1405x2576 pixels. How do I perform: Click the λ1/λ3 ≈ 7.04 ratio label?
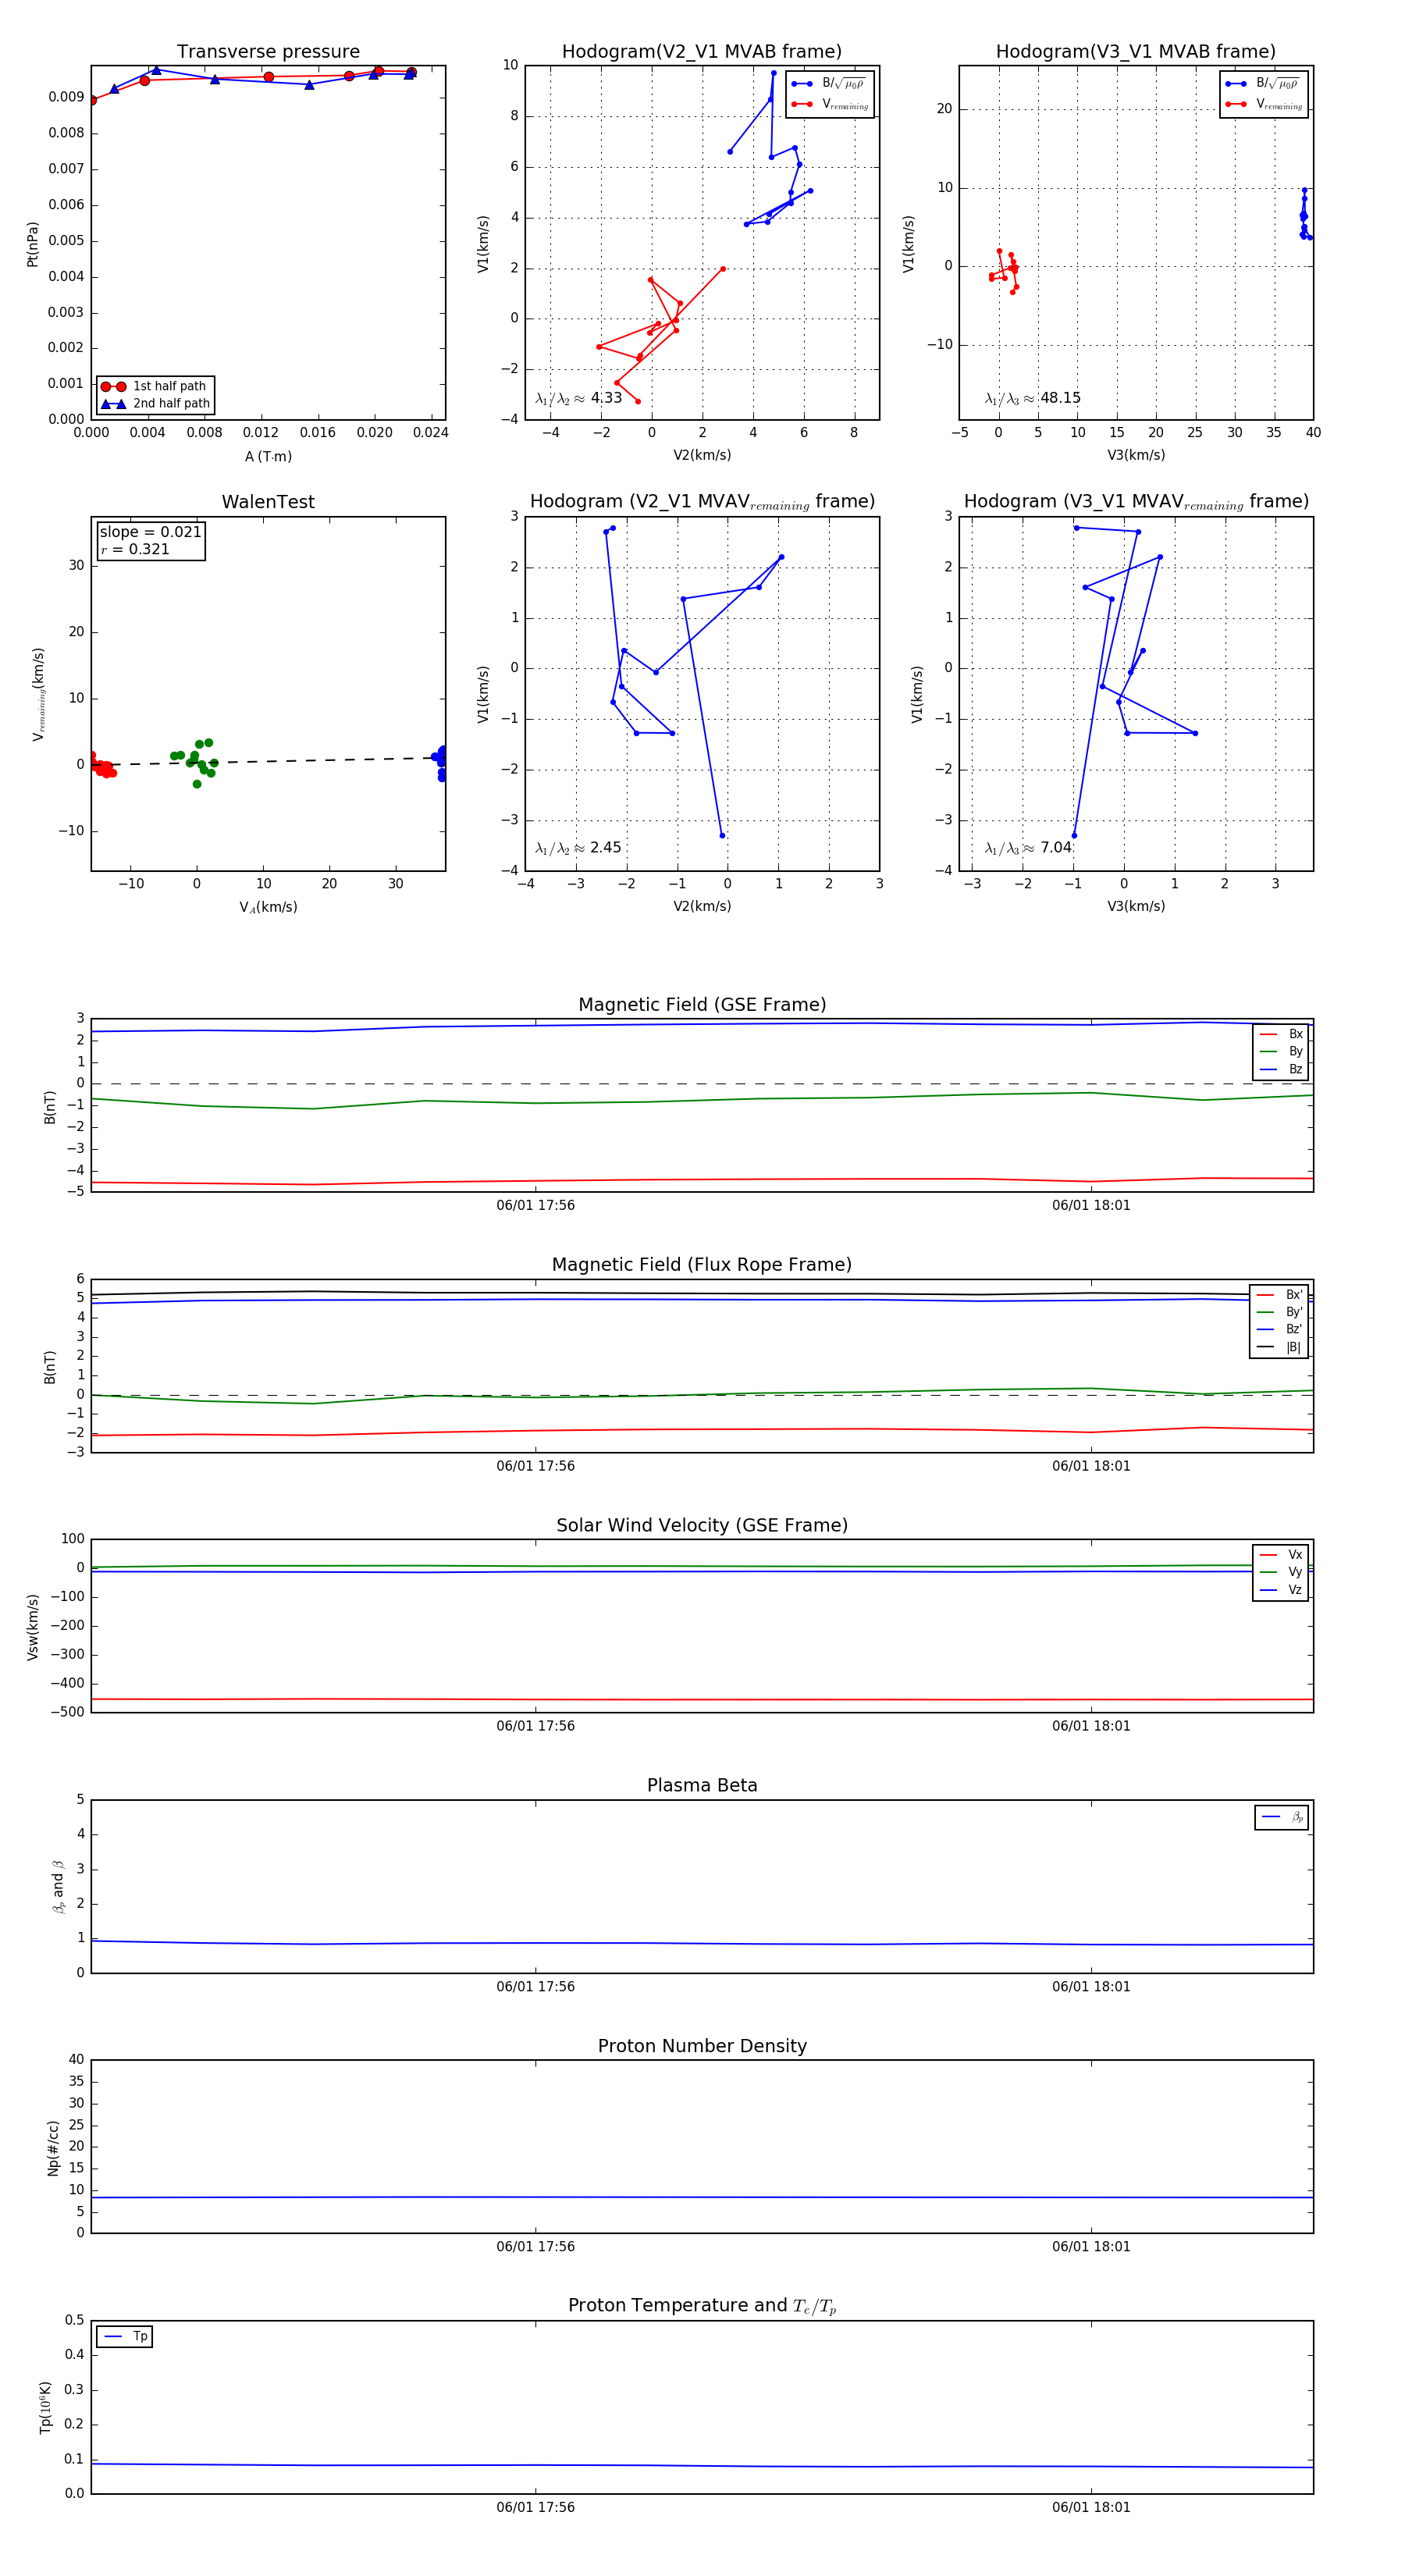click(1028, 848)
